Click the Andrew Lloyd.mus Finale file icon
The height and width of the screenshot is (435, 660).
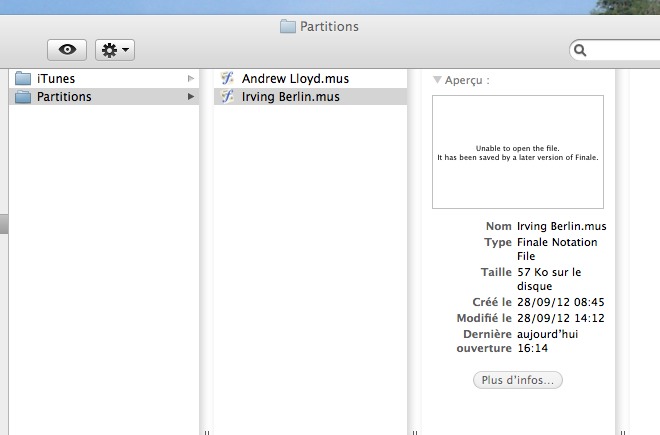coord(227,78)
